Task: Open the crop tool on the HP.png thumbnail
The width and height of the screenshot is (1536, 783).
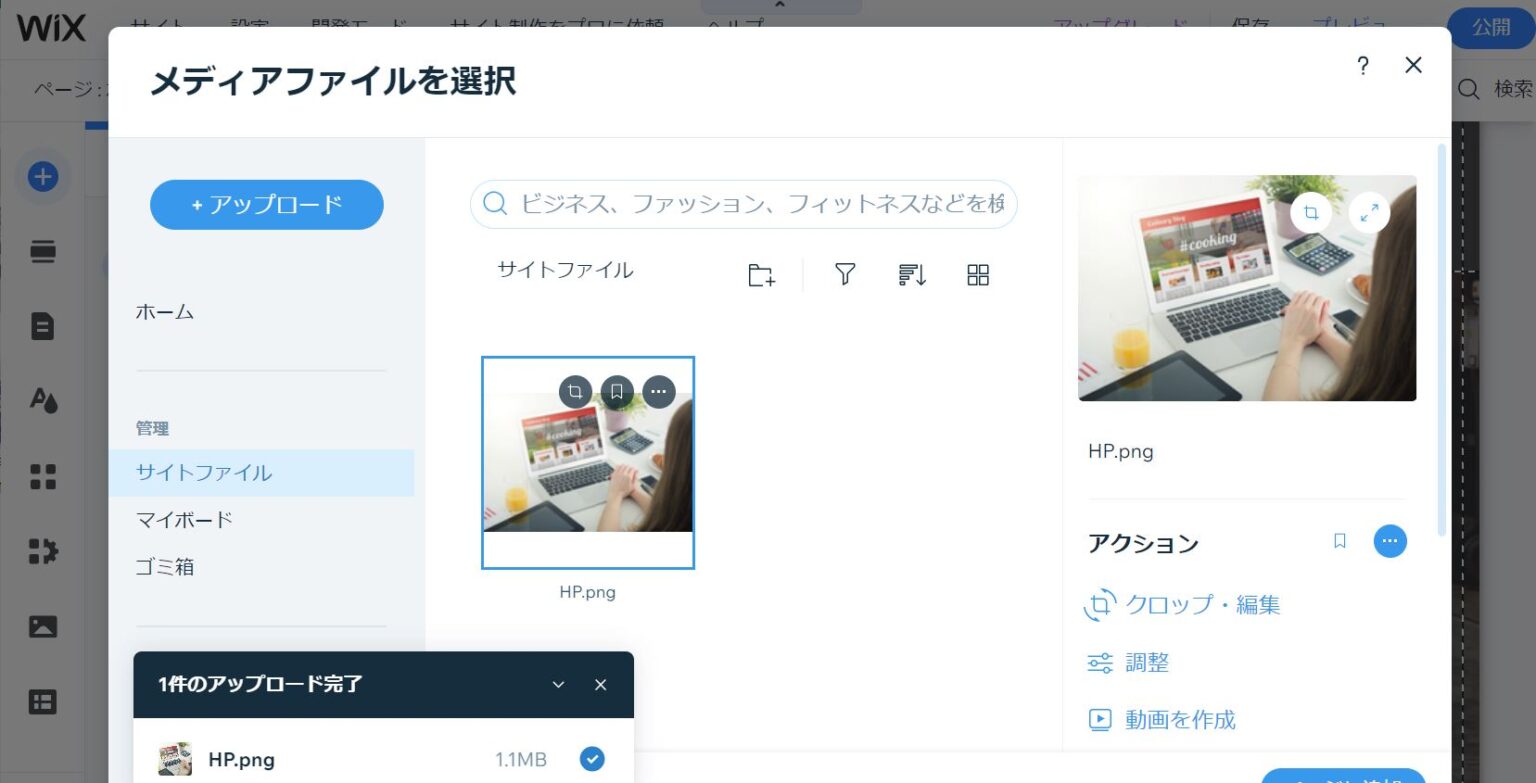Action: (x=576, y=391)
